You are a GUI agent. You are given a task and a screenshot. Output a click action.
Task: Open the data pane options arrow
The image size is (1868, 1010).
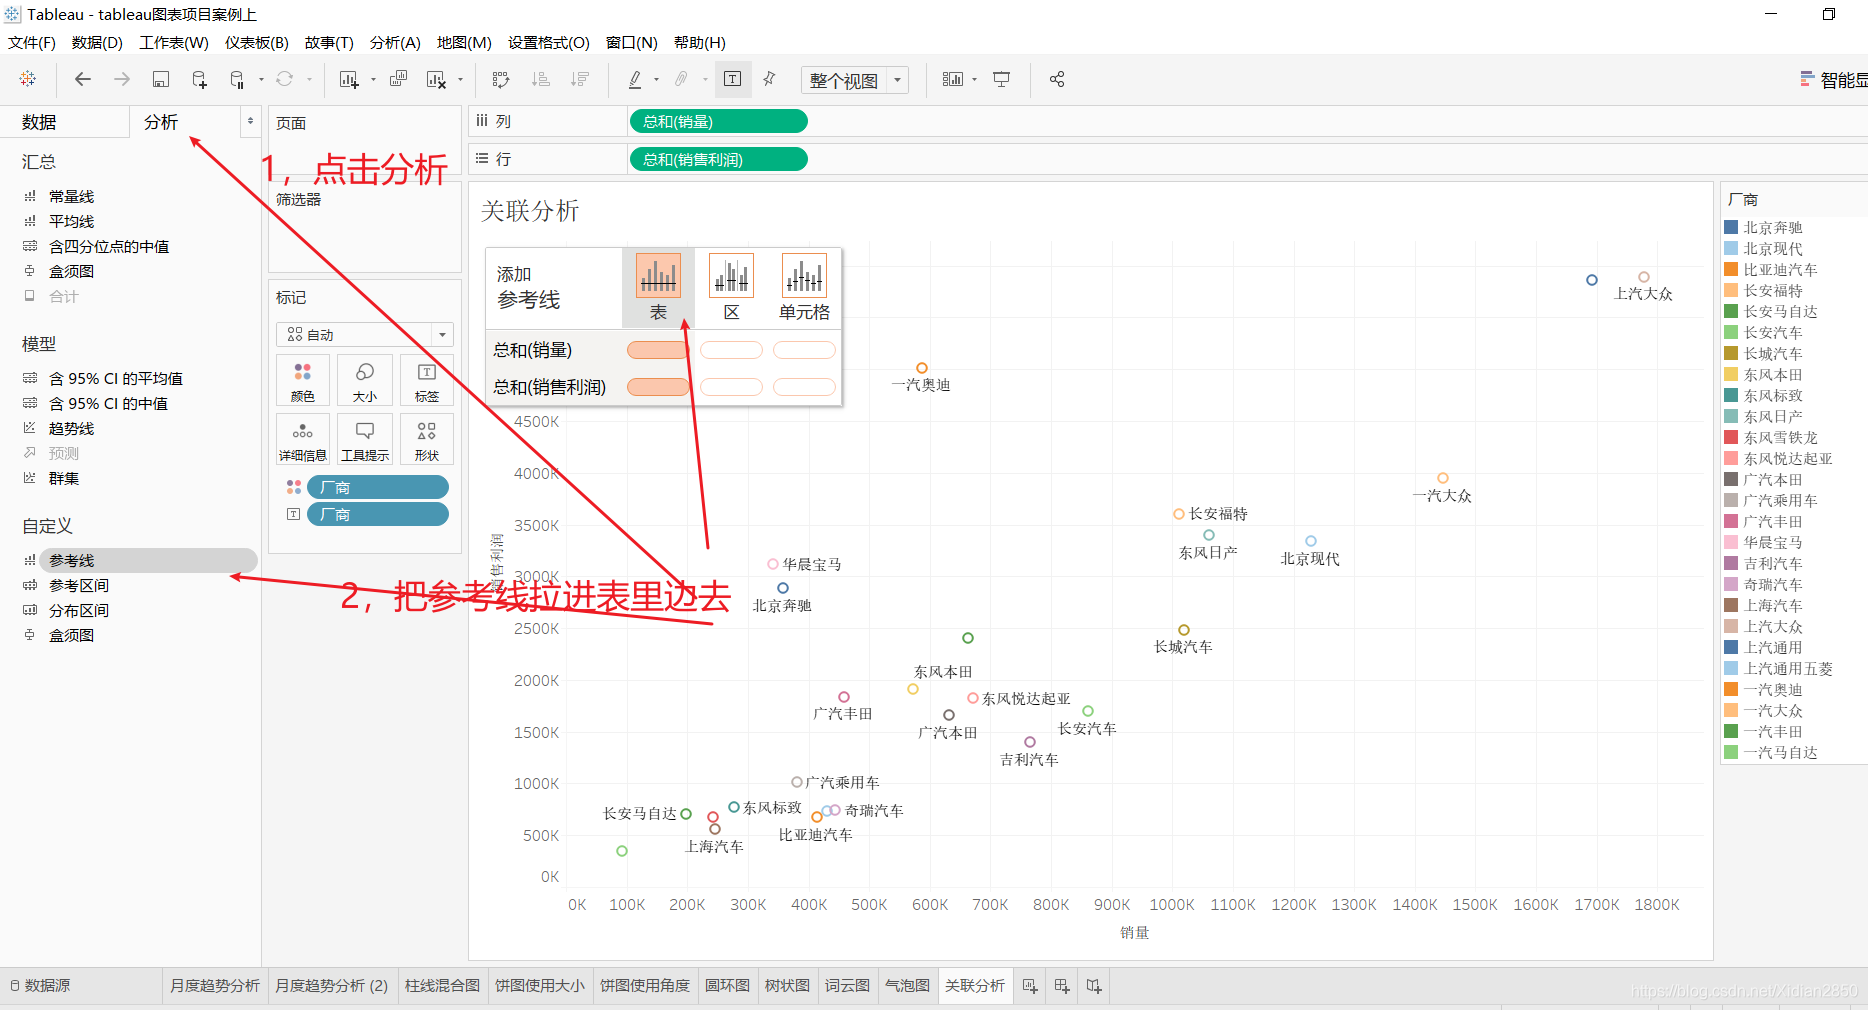point(250,121)
